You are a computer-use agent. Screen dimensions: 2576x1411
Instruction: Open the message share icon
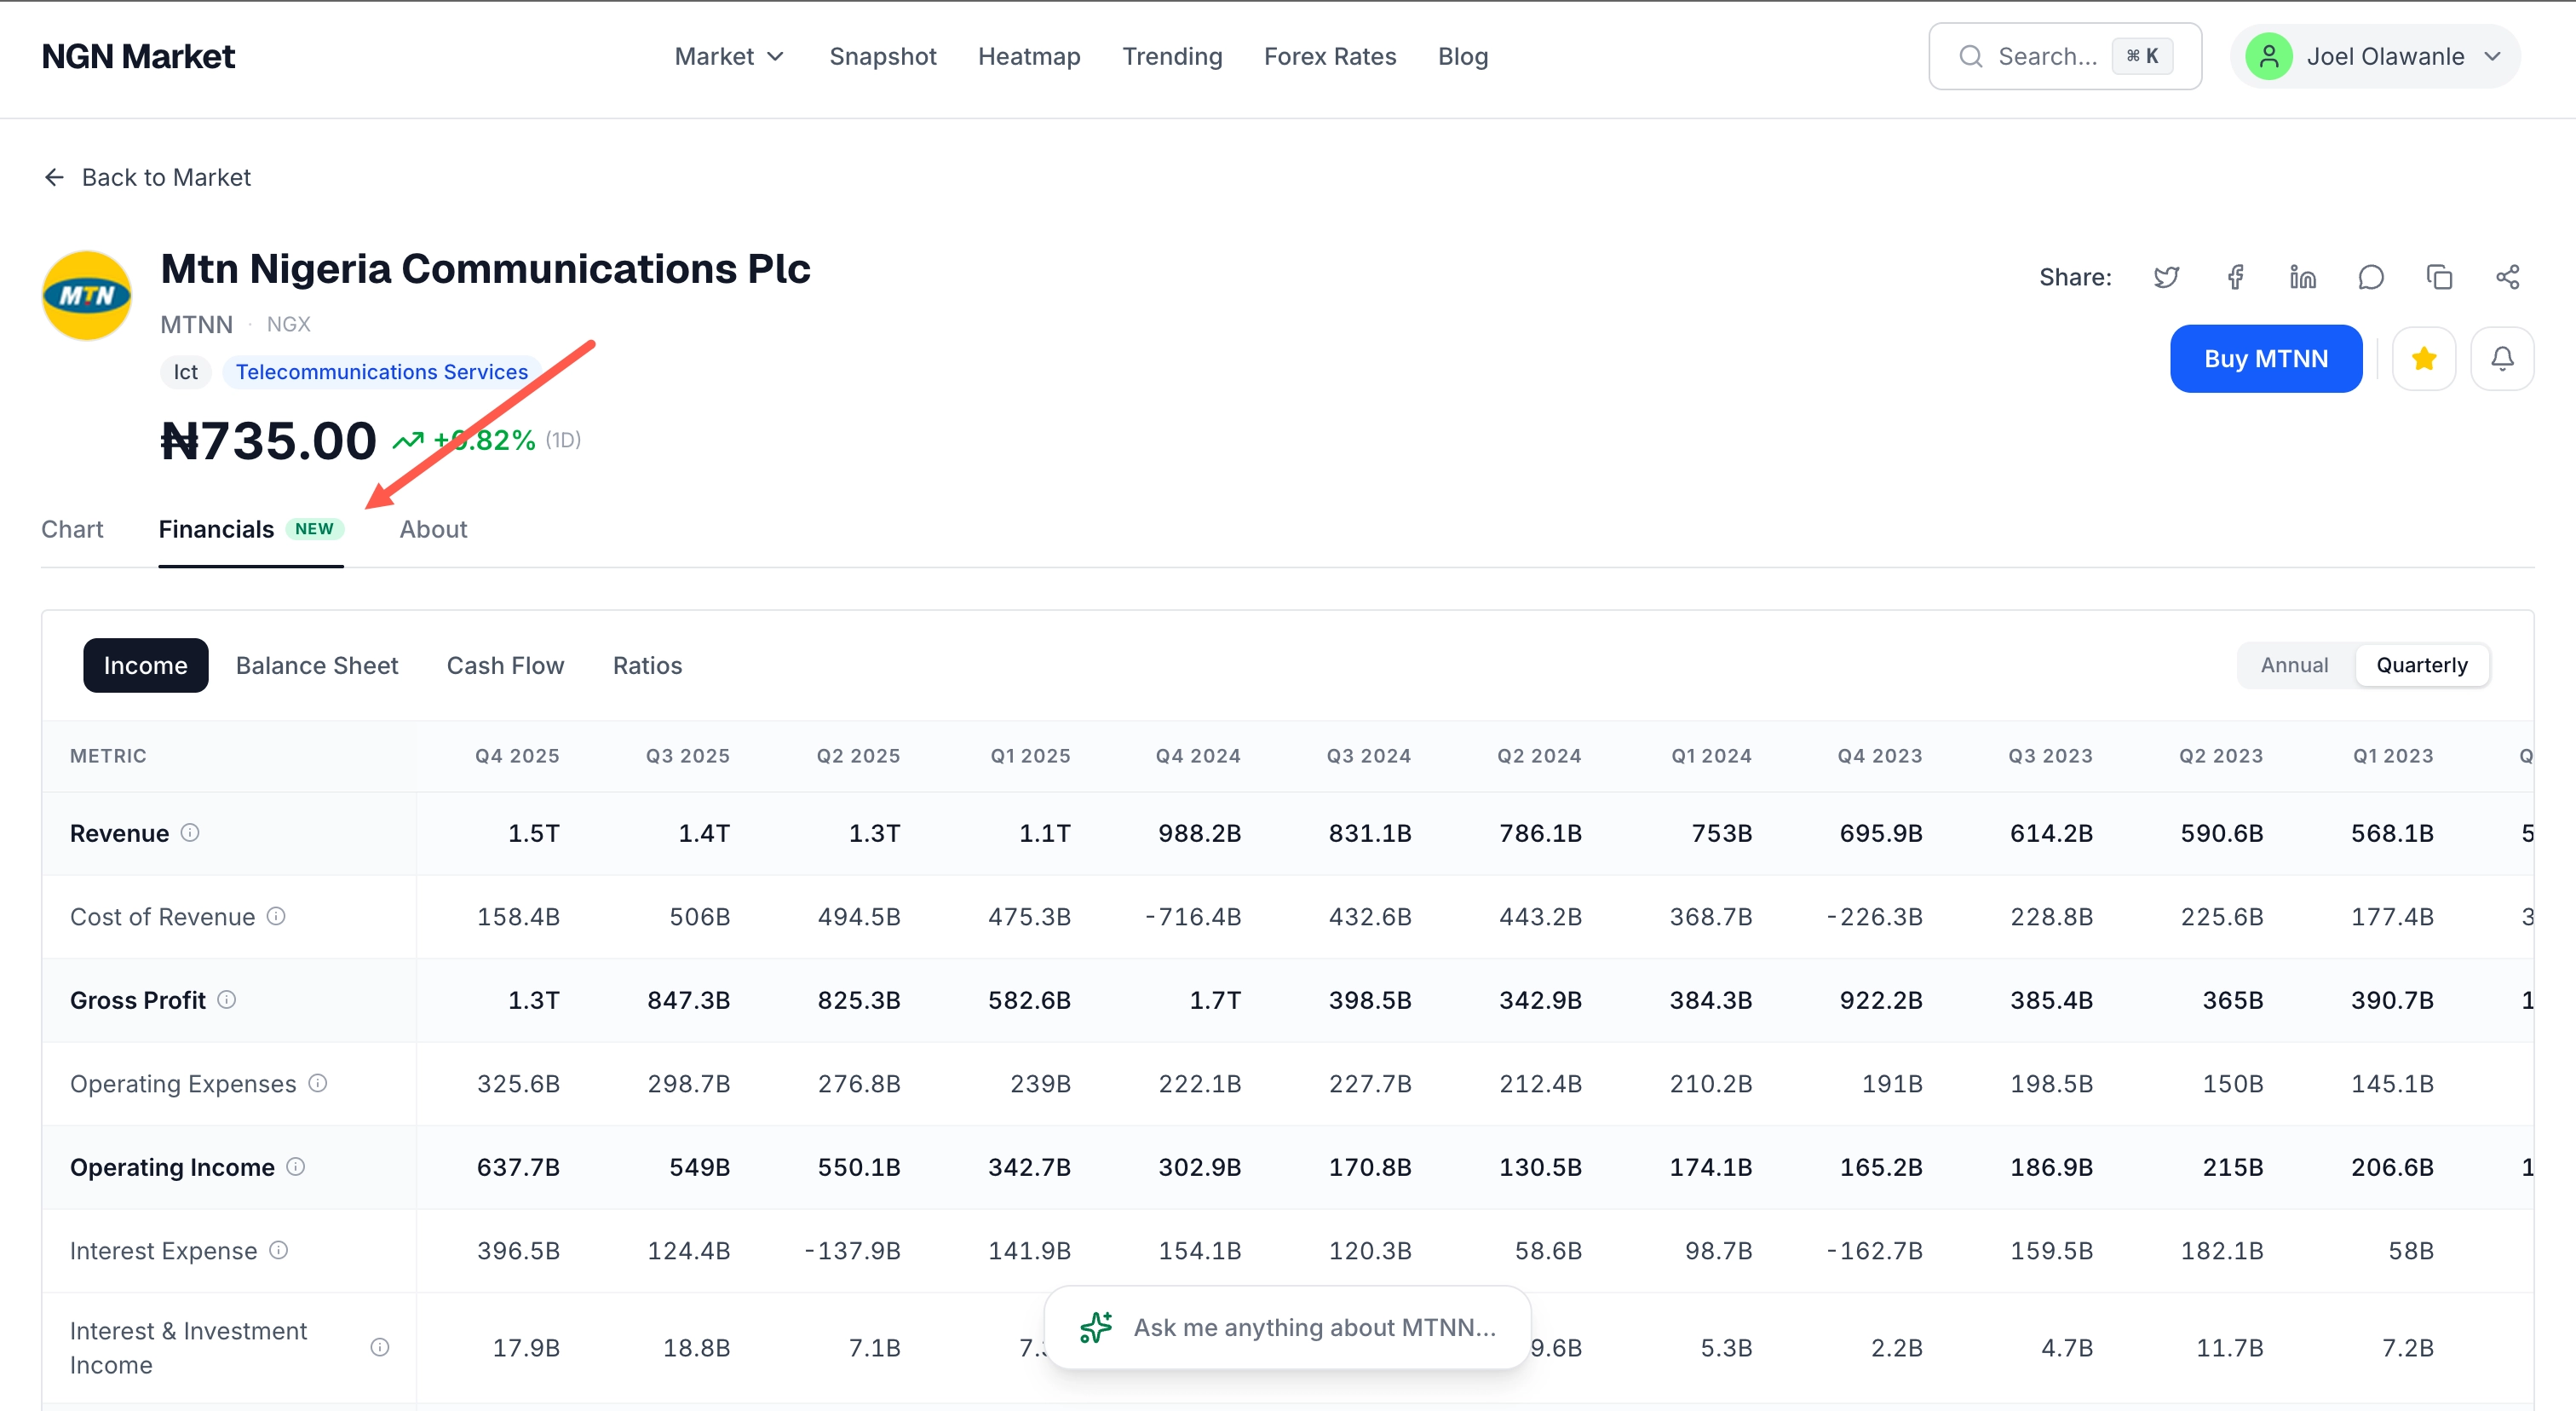2371,276
